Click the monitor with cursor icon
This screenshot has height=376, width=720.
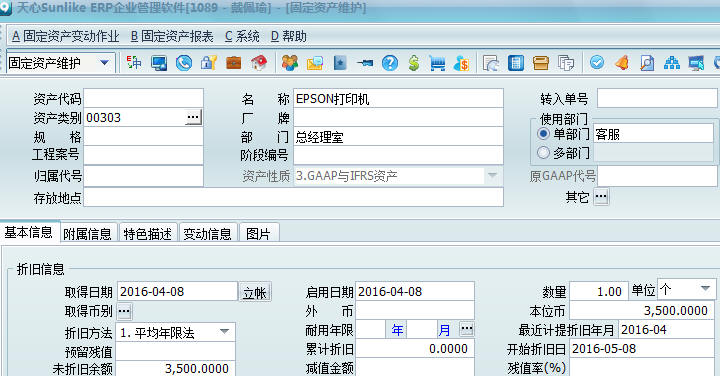coord(696,63)
